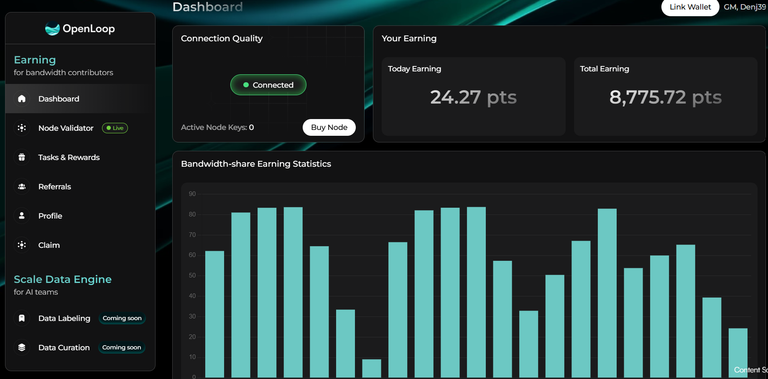768x379 pixels.
Task: Click the OpenLoop logo icon
Action: click(x=52, y=29)
